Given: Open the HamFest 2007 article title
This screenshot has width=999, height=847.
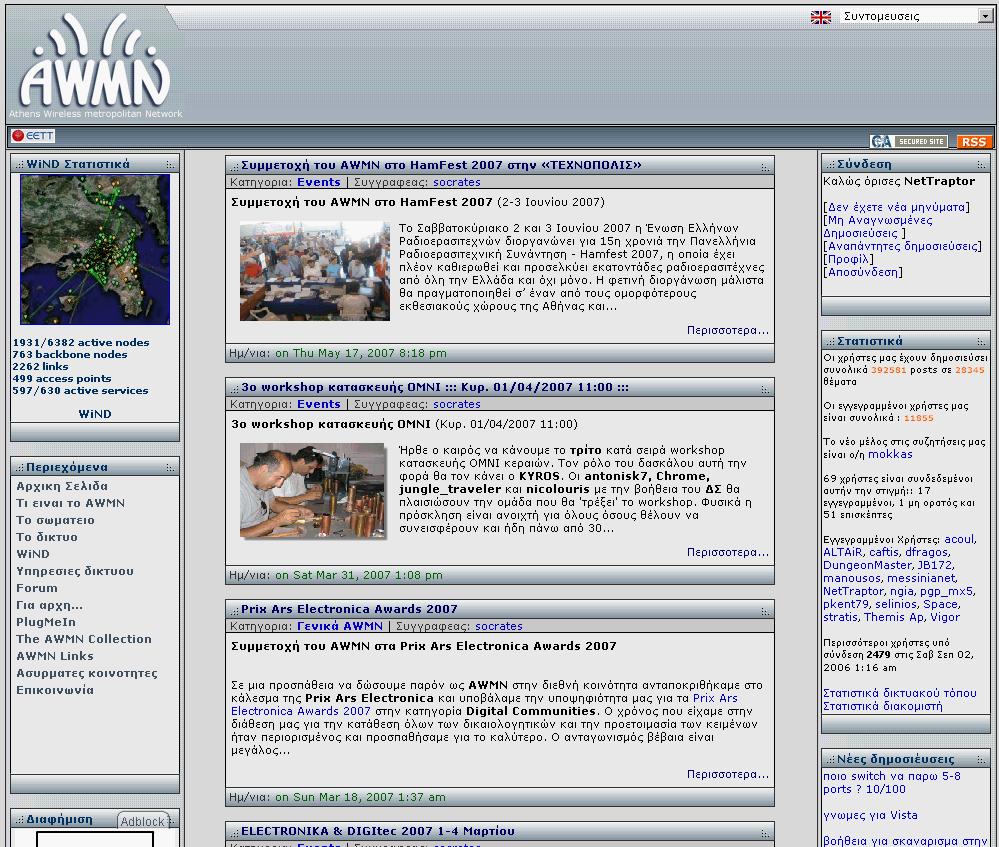Looking at the screenshot, I should 441,165.
